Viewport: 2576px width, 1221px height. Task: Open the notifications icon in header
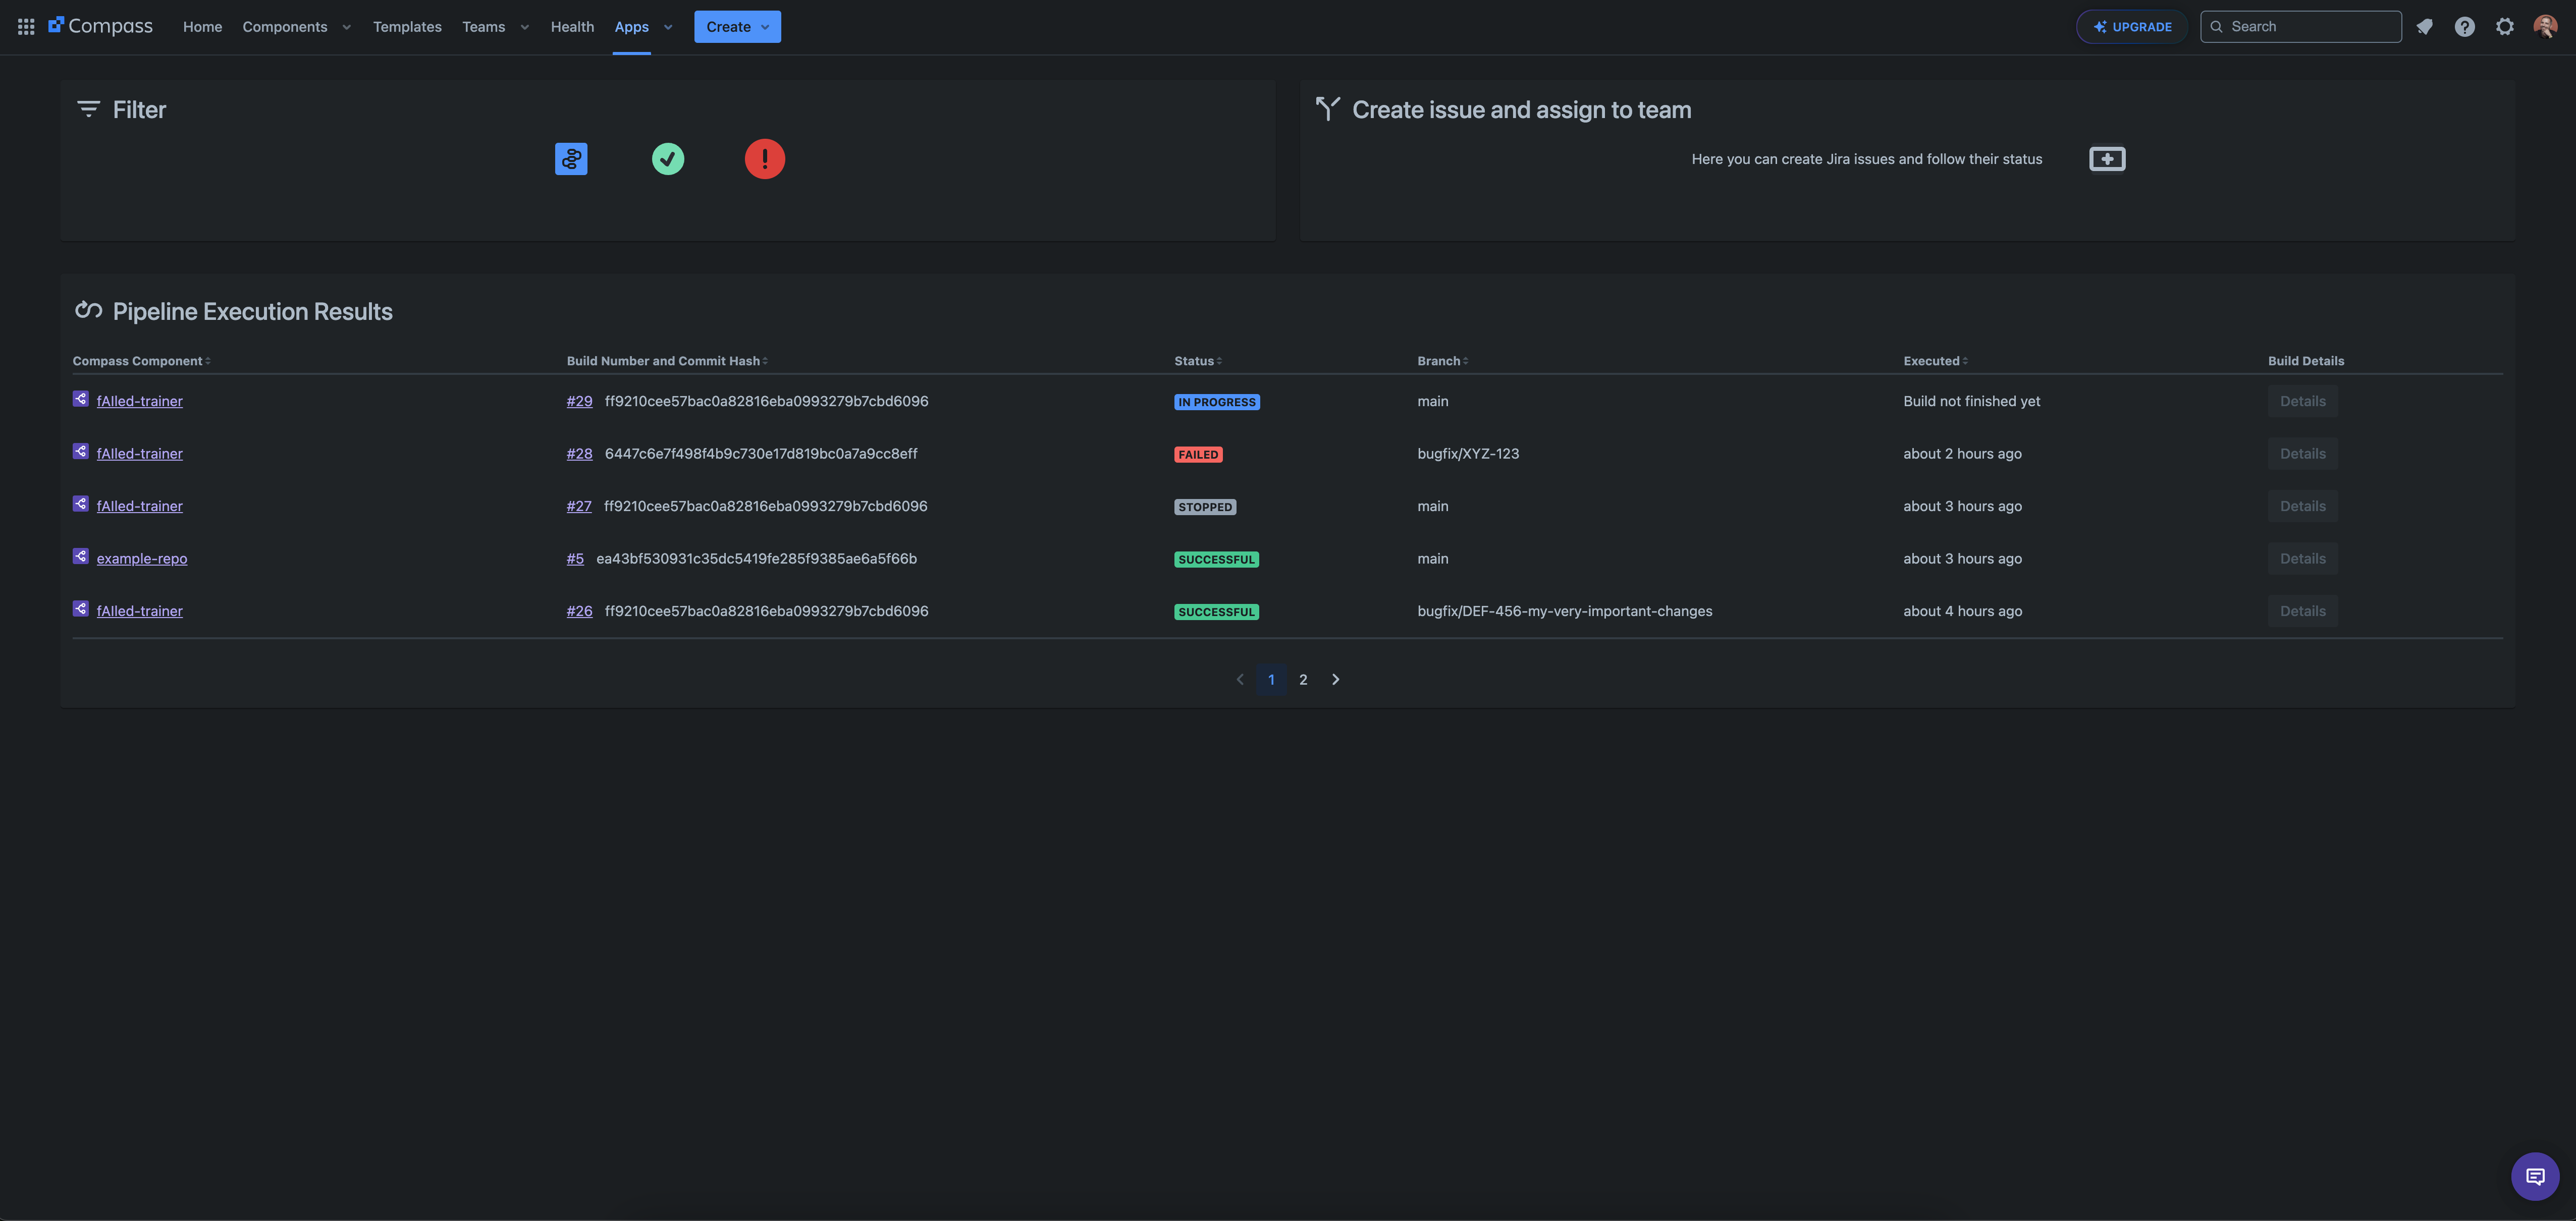2424,27
